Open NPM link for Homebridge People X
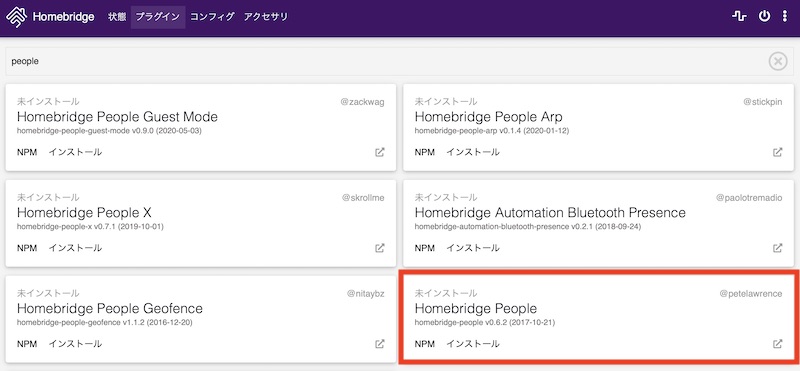Image resolution: width=800 pixels, height=371 pixels. [27, 248]
